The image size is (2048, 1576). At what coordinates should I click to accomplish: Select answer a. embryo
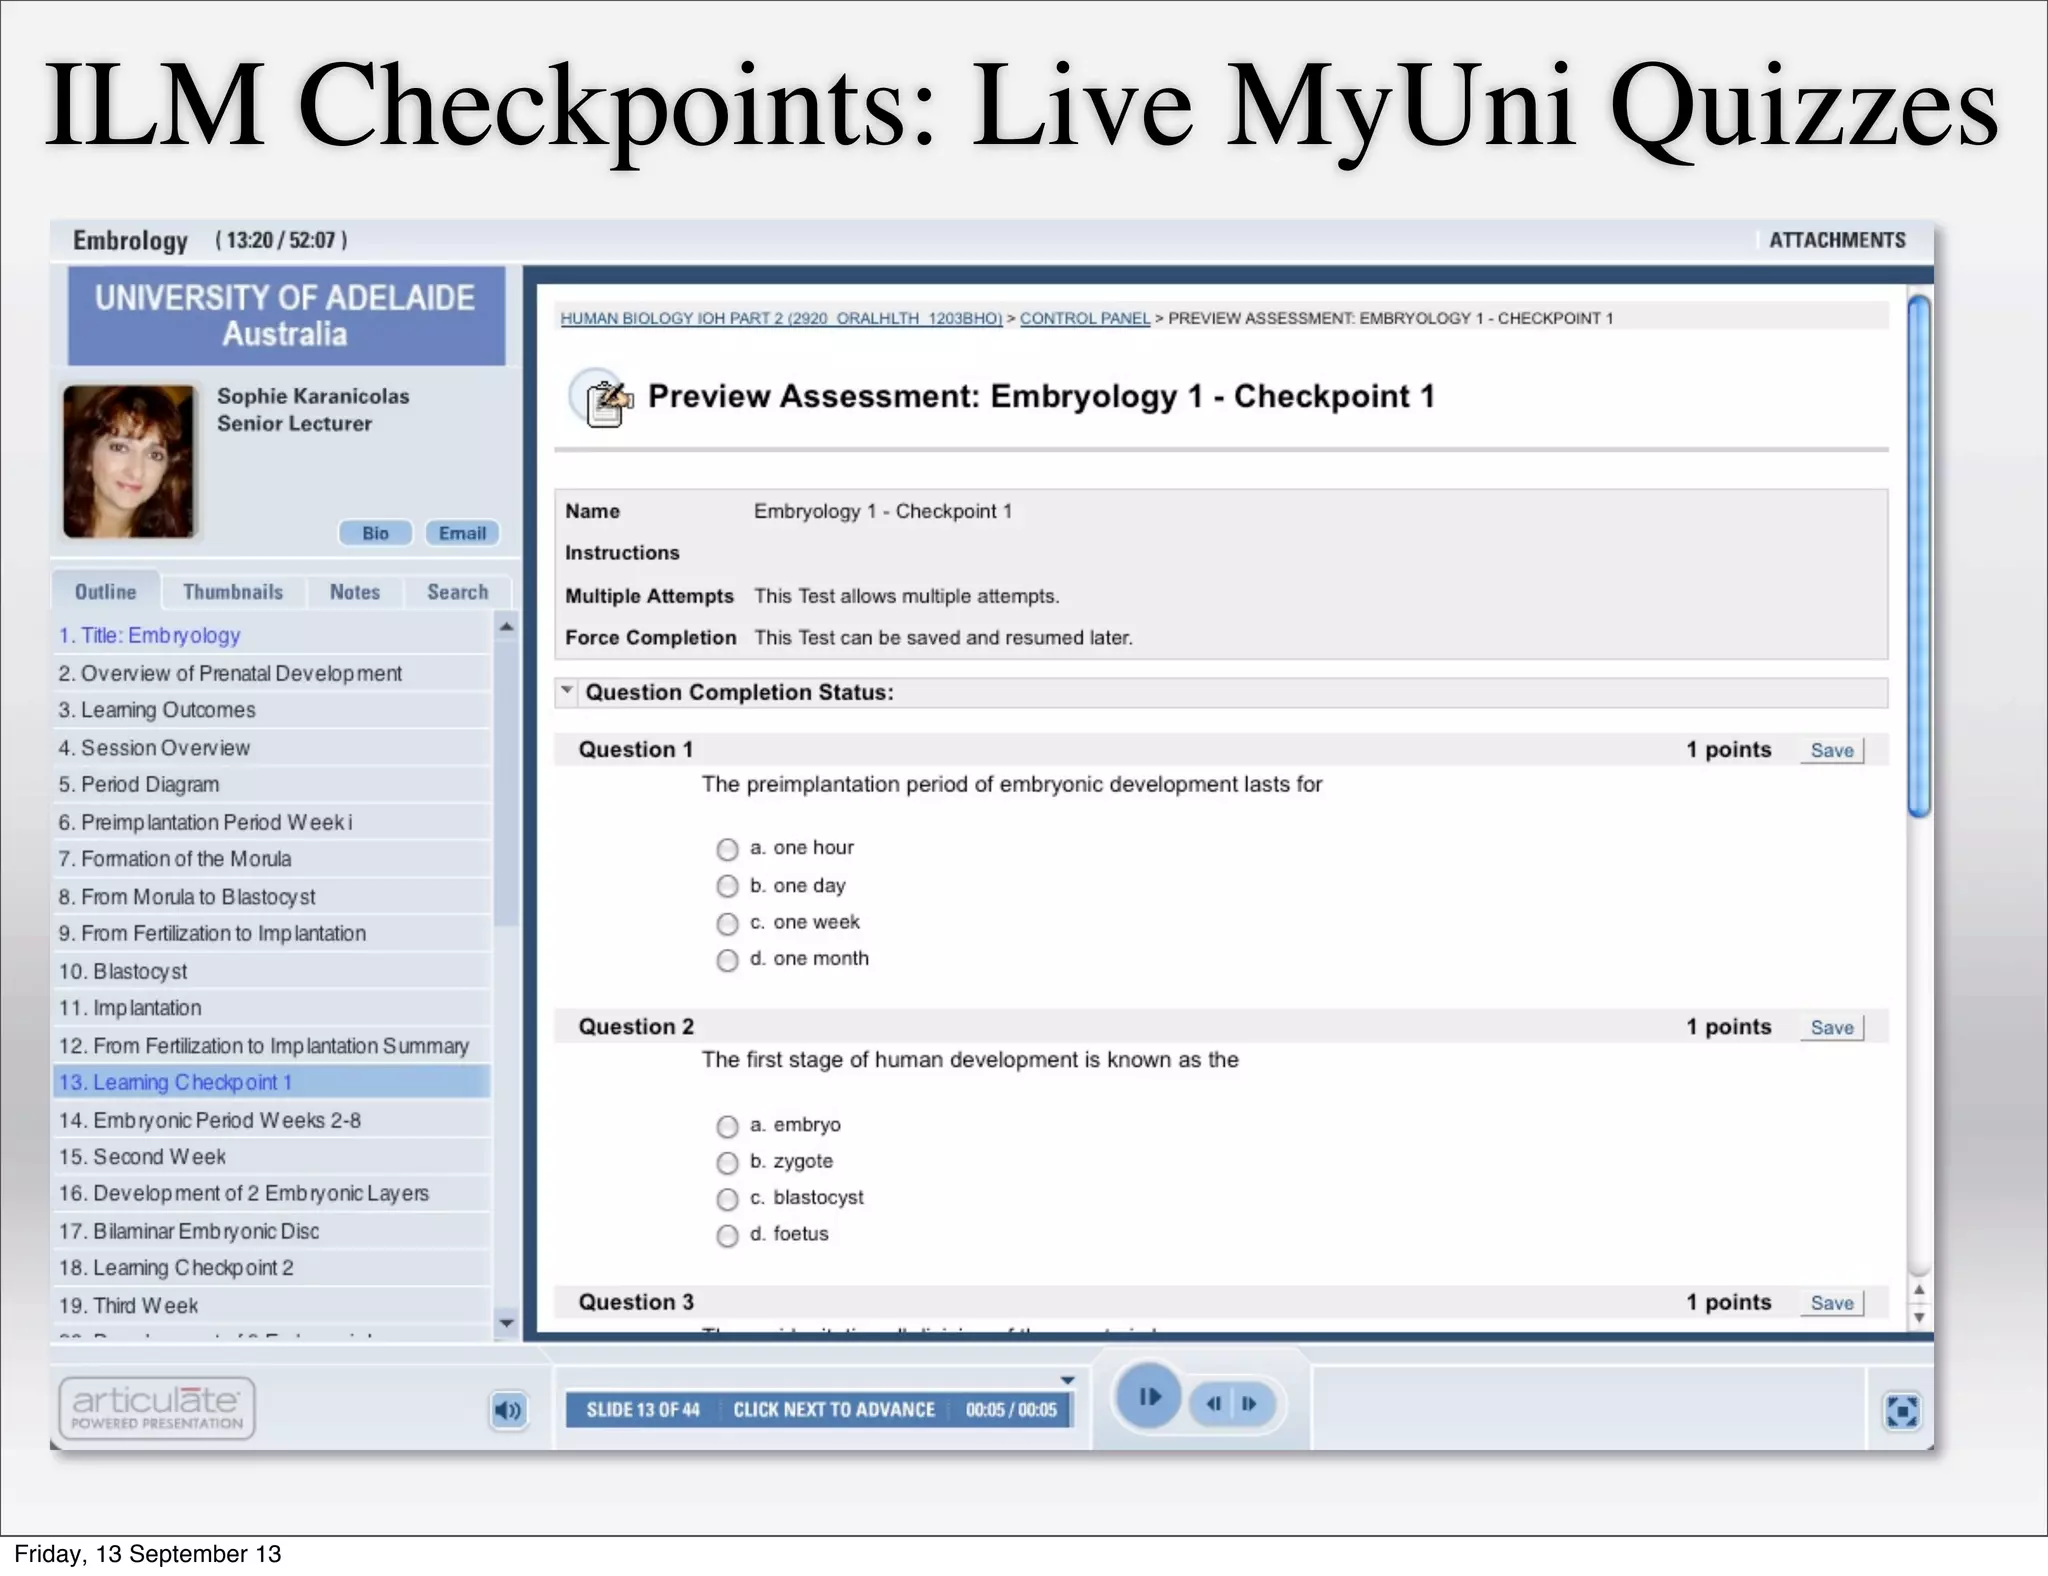click(727, 1126)
